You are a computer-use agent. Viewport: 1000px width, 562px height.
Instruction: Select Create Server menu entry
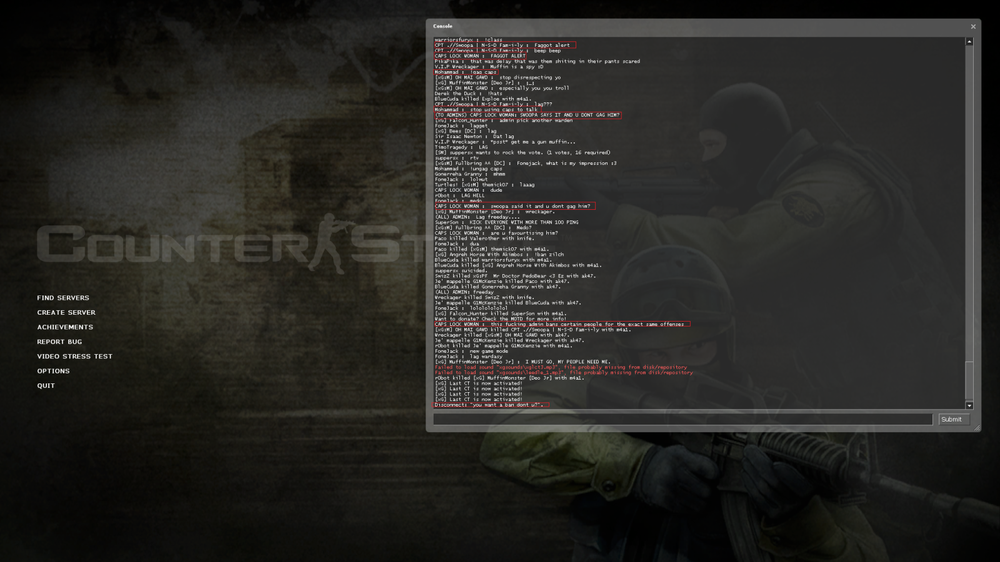point(66,313)
